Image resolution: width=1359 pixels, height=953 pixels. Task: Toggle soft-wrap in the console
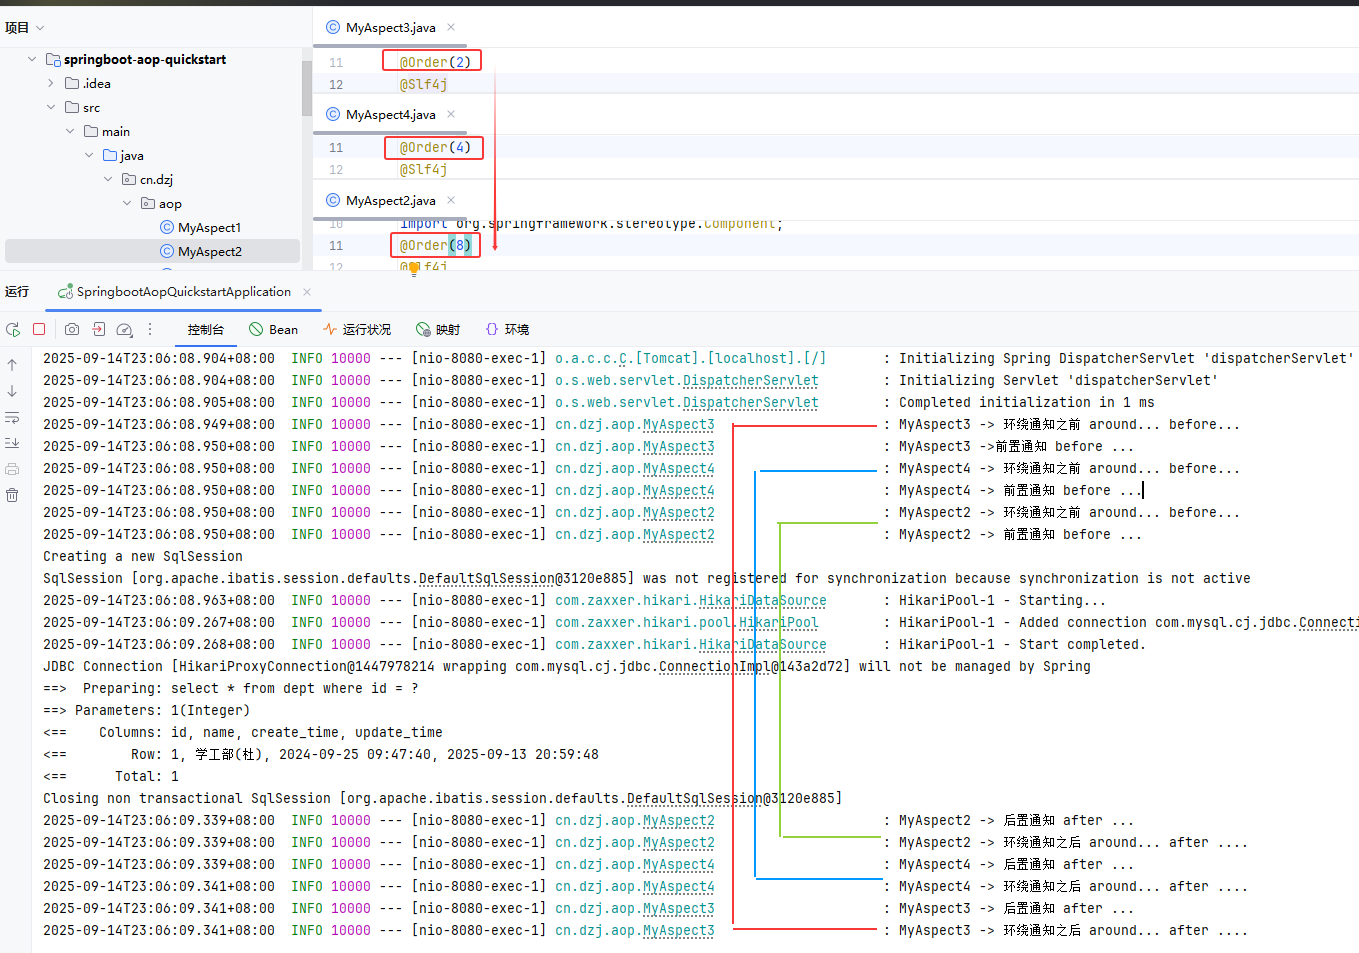tap(12, 417)
